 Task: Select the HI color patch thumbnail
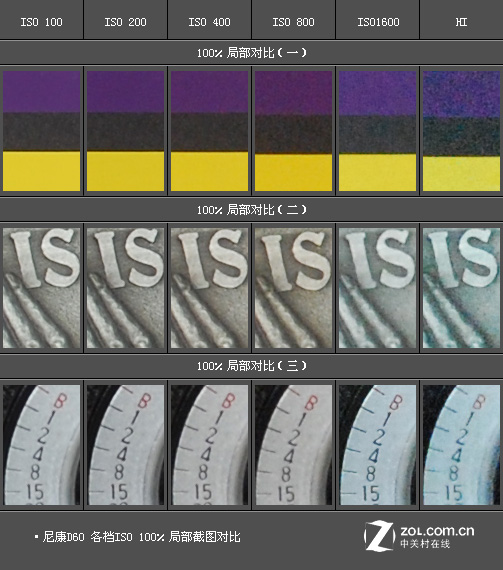click(x=461, y=131)
